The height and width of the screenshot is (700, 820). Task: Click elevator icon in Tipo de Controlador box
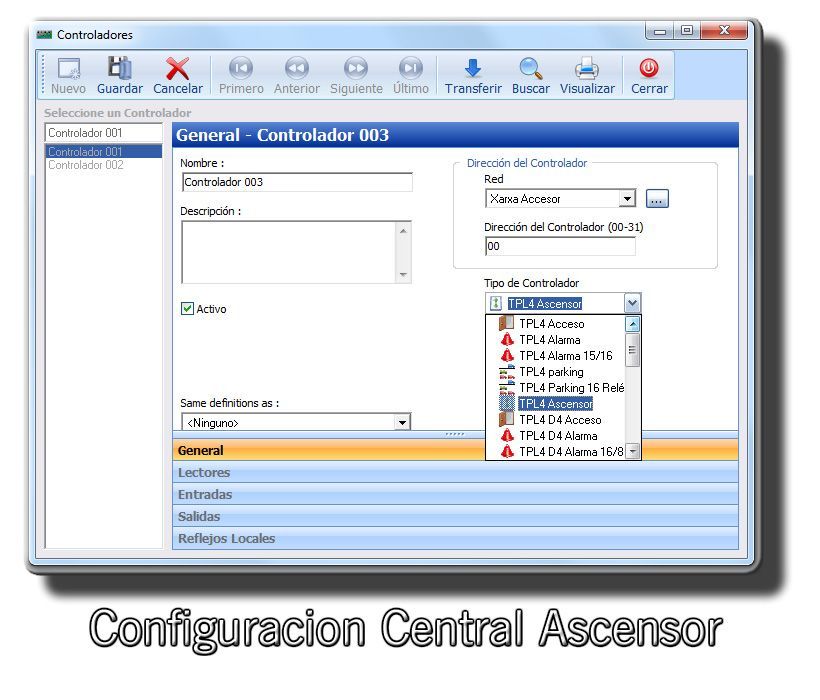[496, 303]
